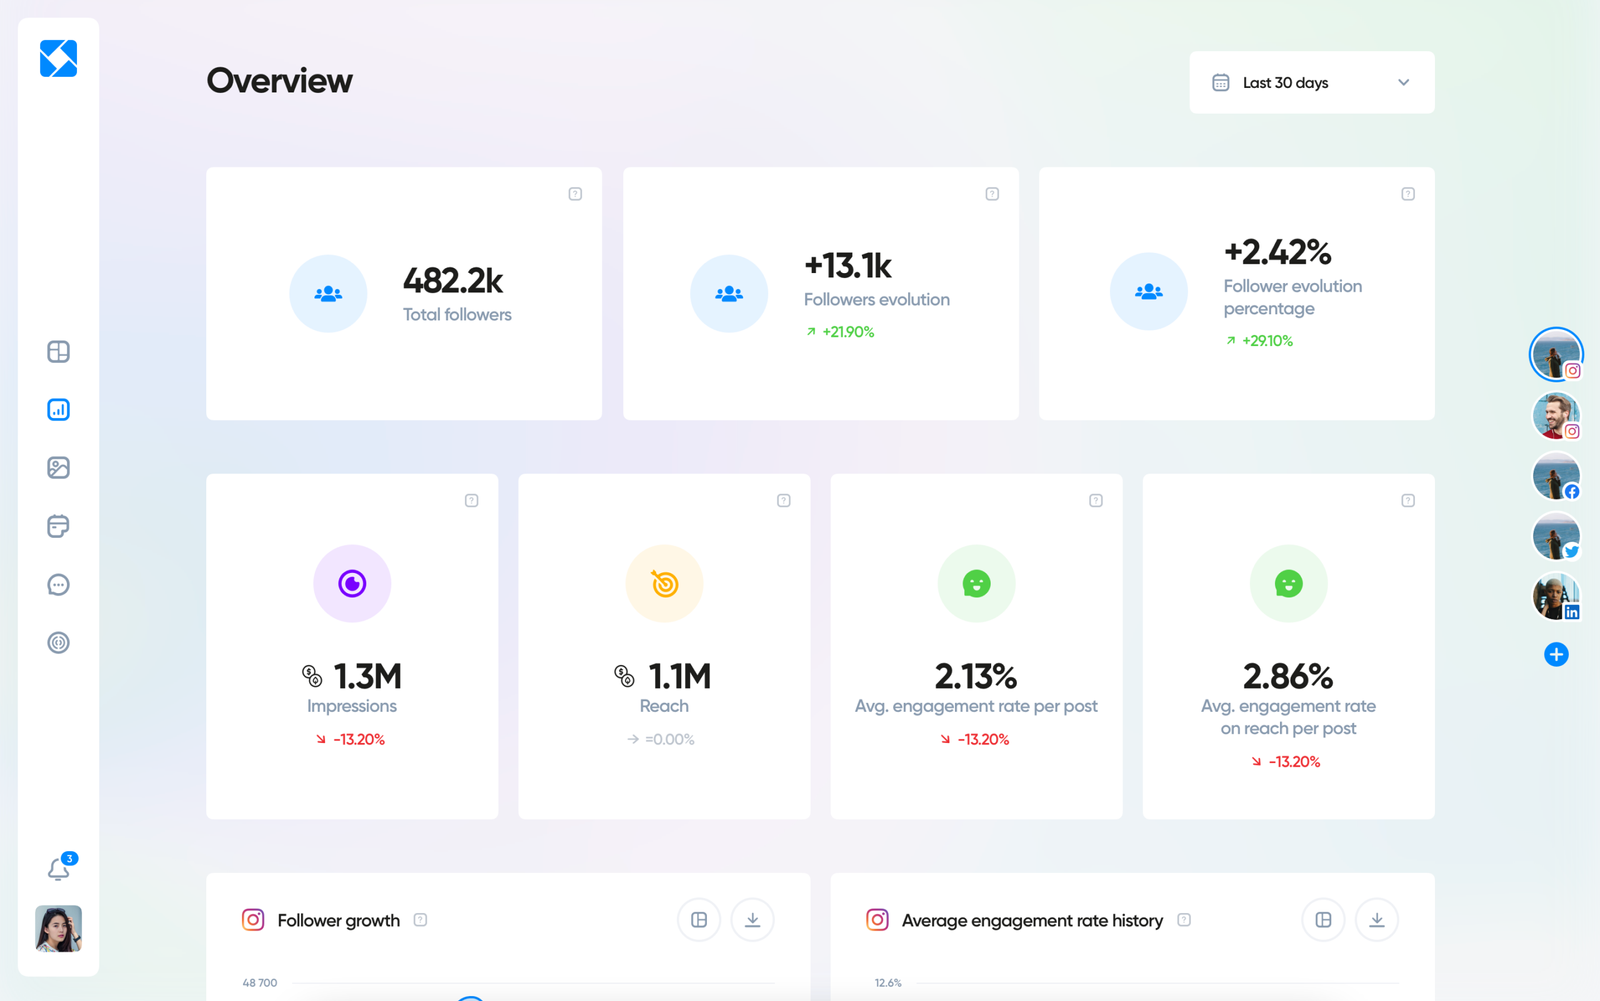Select the dashboard layout icon in the sidebar
This screenshot has width=1600, height=1001.
pos(58,351)
